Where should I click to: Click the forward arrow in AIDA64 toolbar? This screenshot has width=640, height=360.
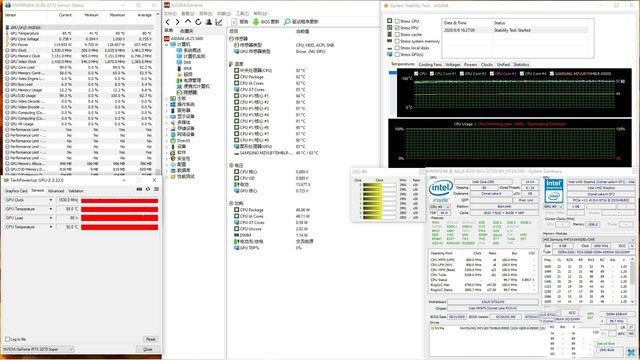tap(177, 22)
